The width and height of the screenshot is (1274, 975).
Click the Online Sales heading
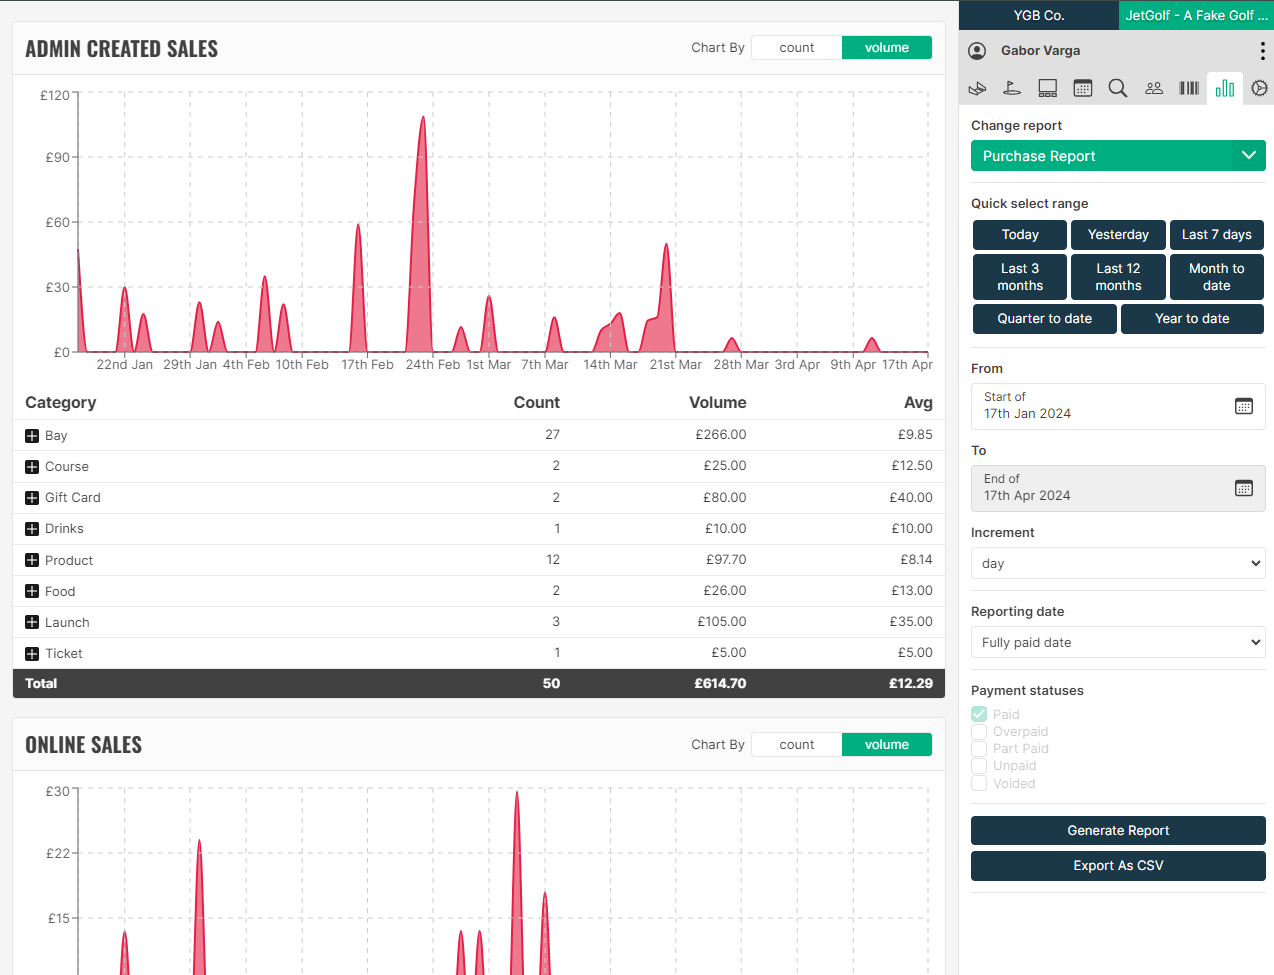pos(84,745)
